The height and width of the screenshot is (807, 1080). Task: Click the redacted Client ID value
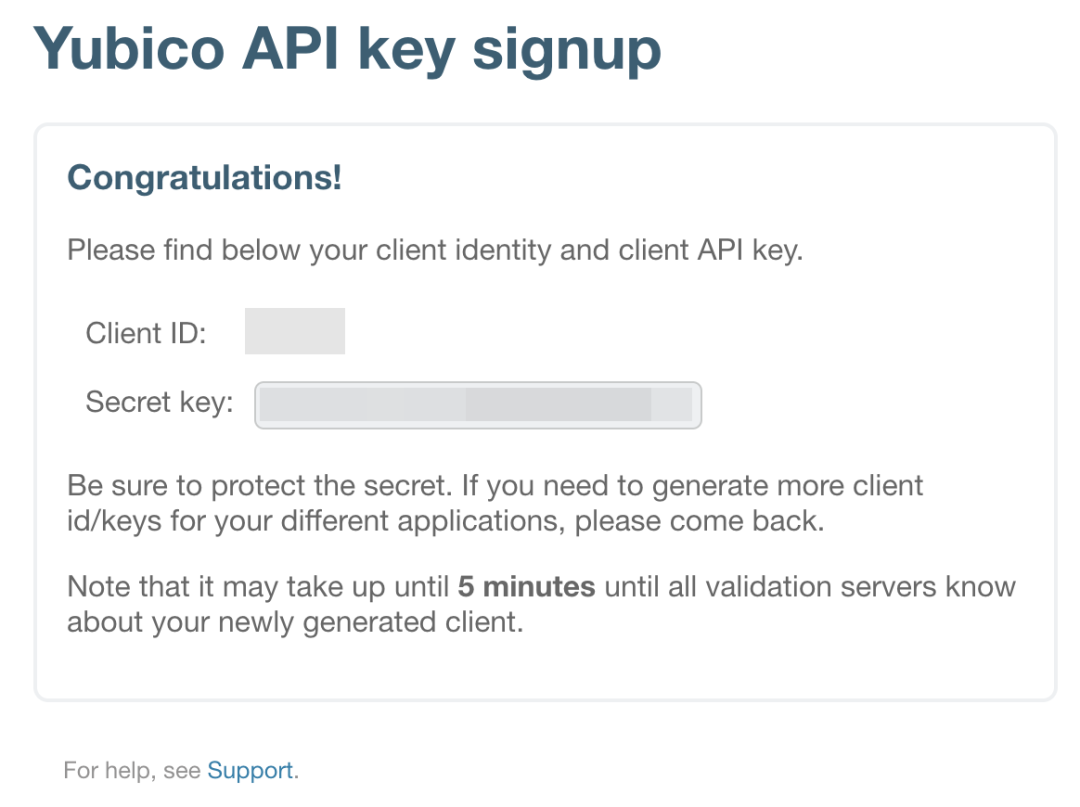pyautogui.click(x=294, y=331)
